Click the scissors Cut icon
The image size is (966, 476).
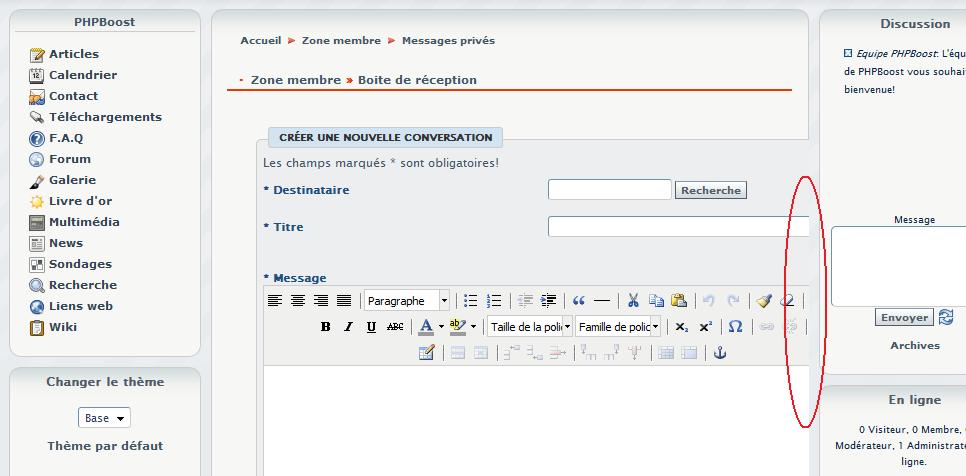[632, 301]
